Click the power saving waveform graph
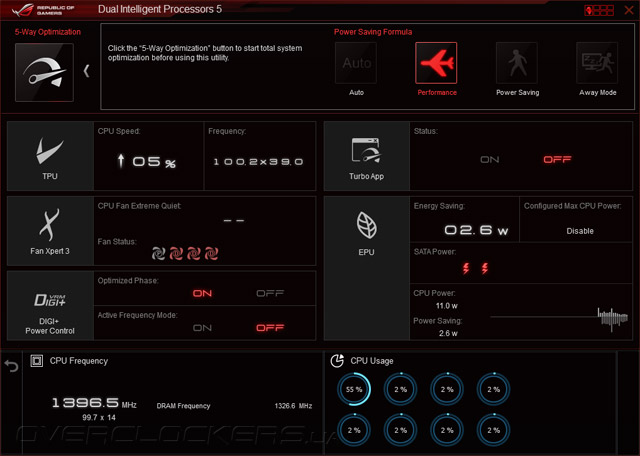This screenshot has height=456, width=640. 559,318
